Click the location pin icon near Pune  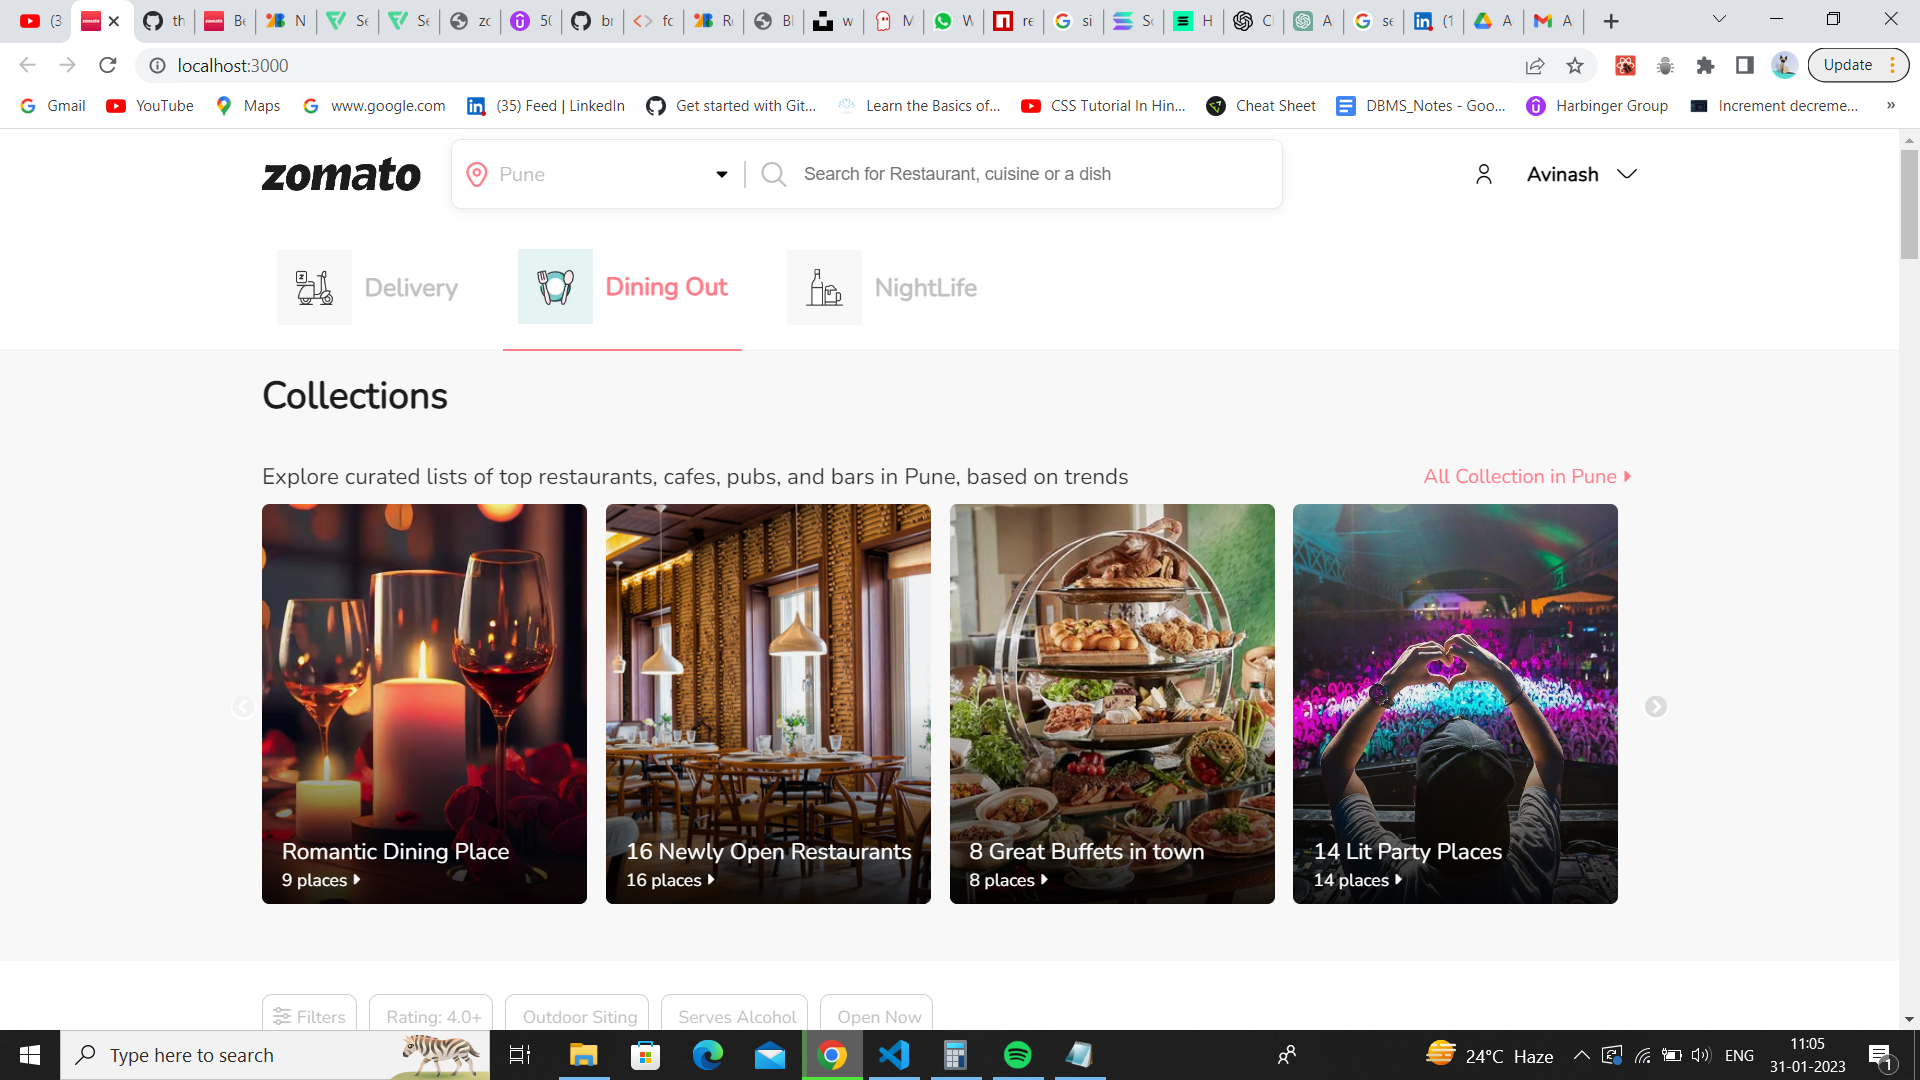coord(477,174)
